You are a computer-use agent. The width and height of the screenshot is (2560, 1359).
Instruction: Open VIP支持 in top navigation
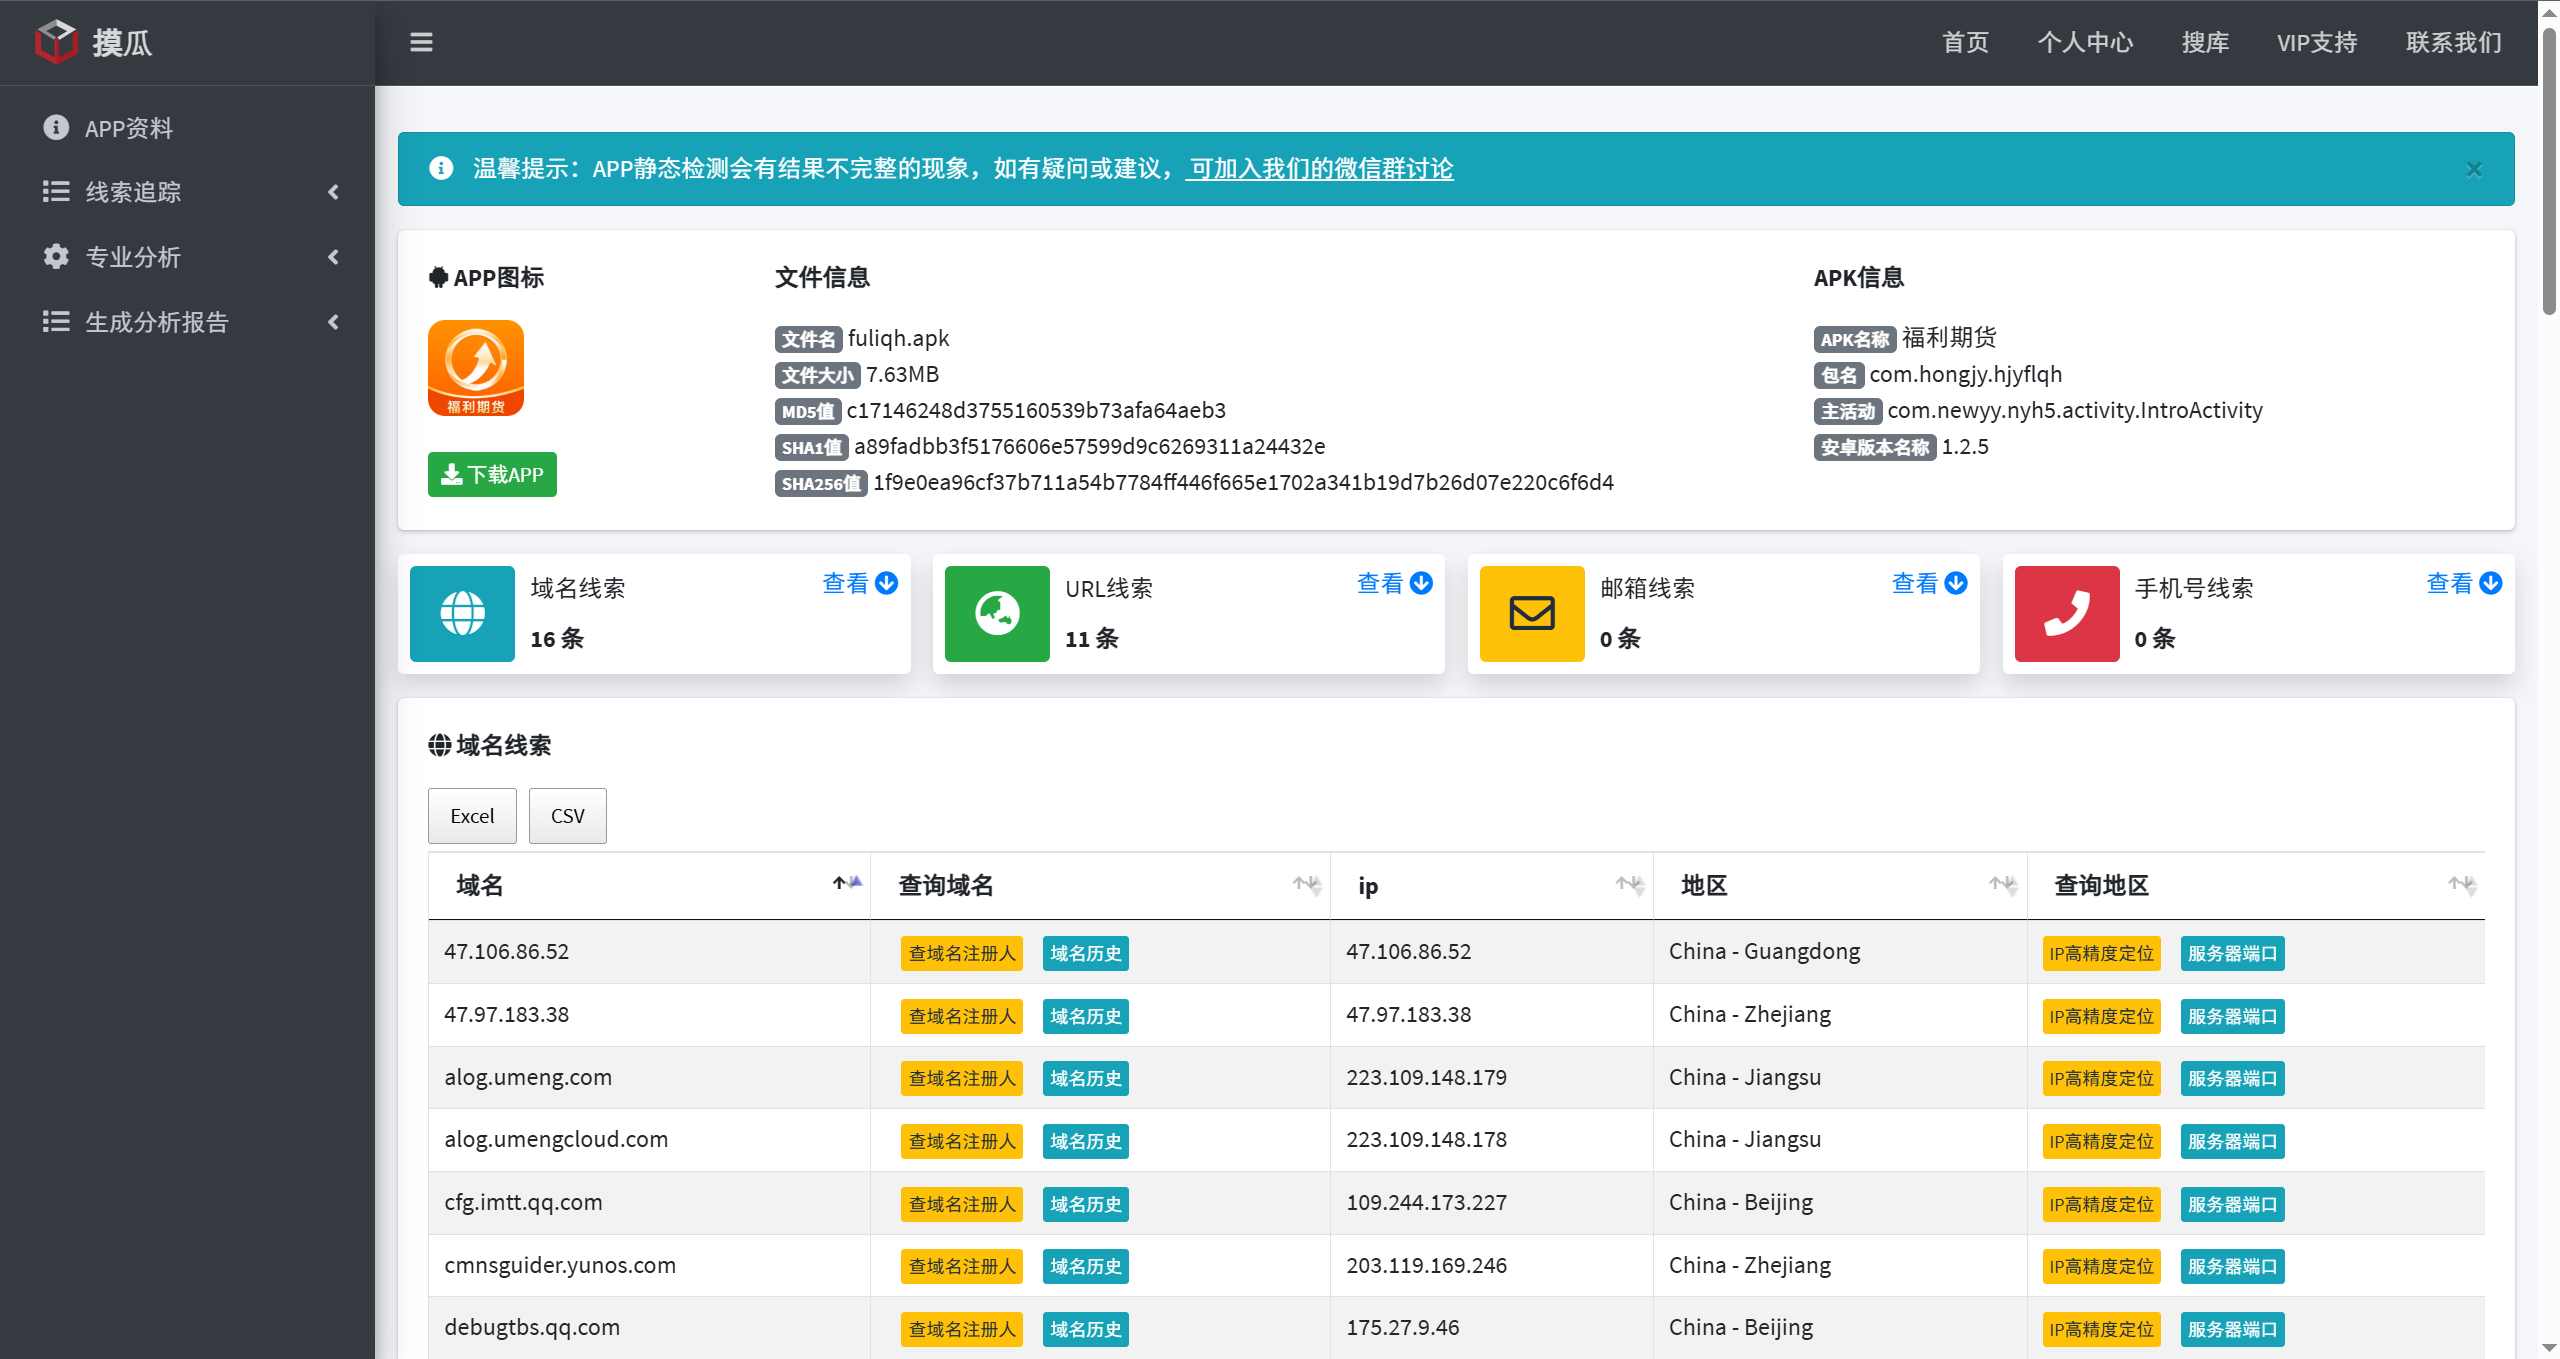[2317, 42]
